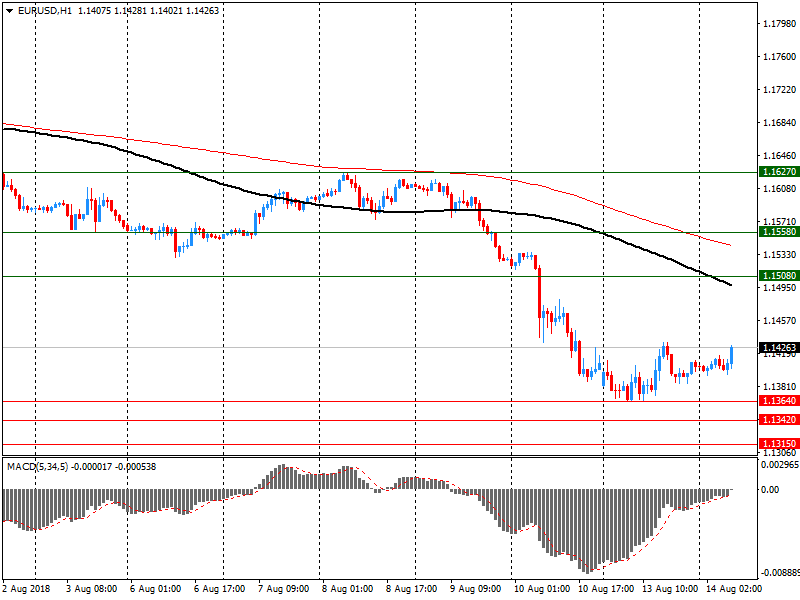Click the 1.17600 price scale value
Viewport: 800px width, 600px height.
tap(780, 57)
